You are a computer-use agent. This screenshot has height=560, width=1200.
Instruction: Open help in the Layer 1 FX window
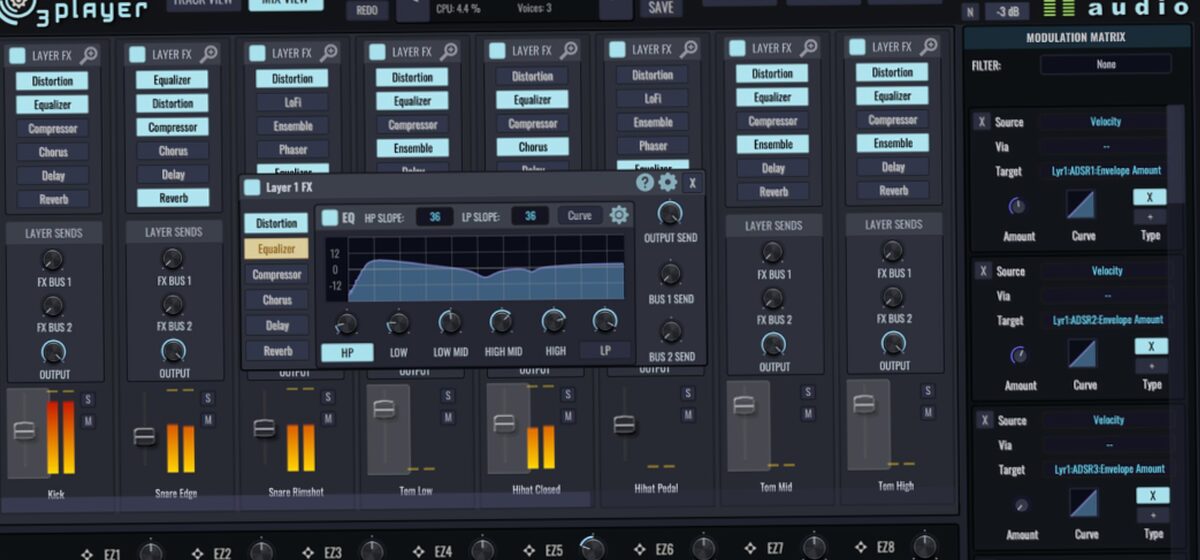(645, 182)
